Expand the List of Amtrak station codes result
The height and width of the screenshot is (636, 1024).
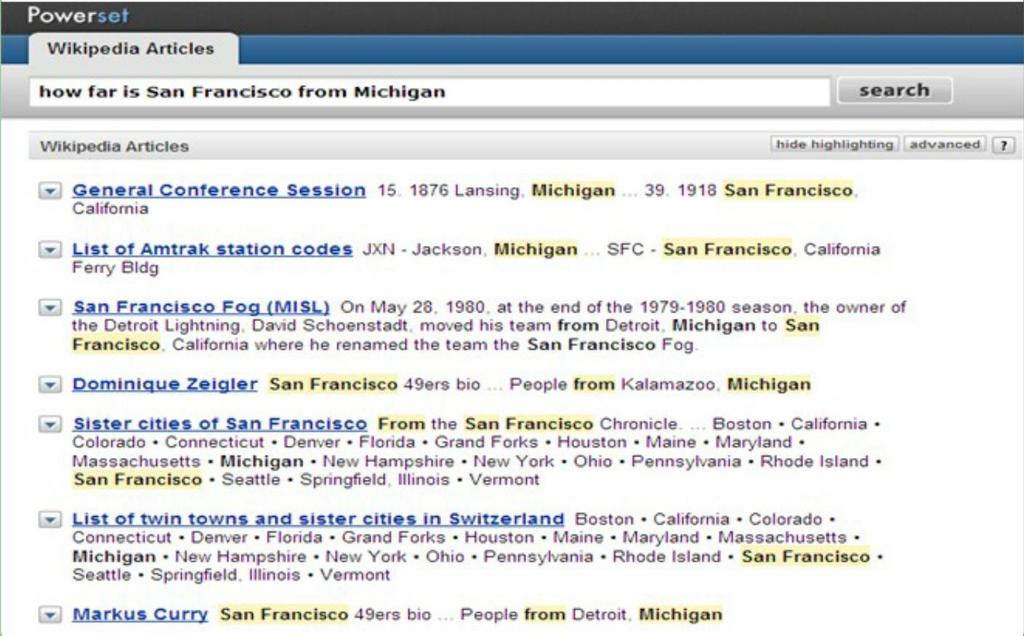pos(50,249)
